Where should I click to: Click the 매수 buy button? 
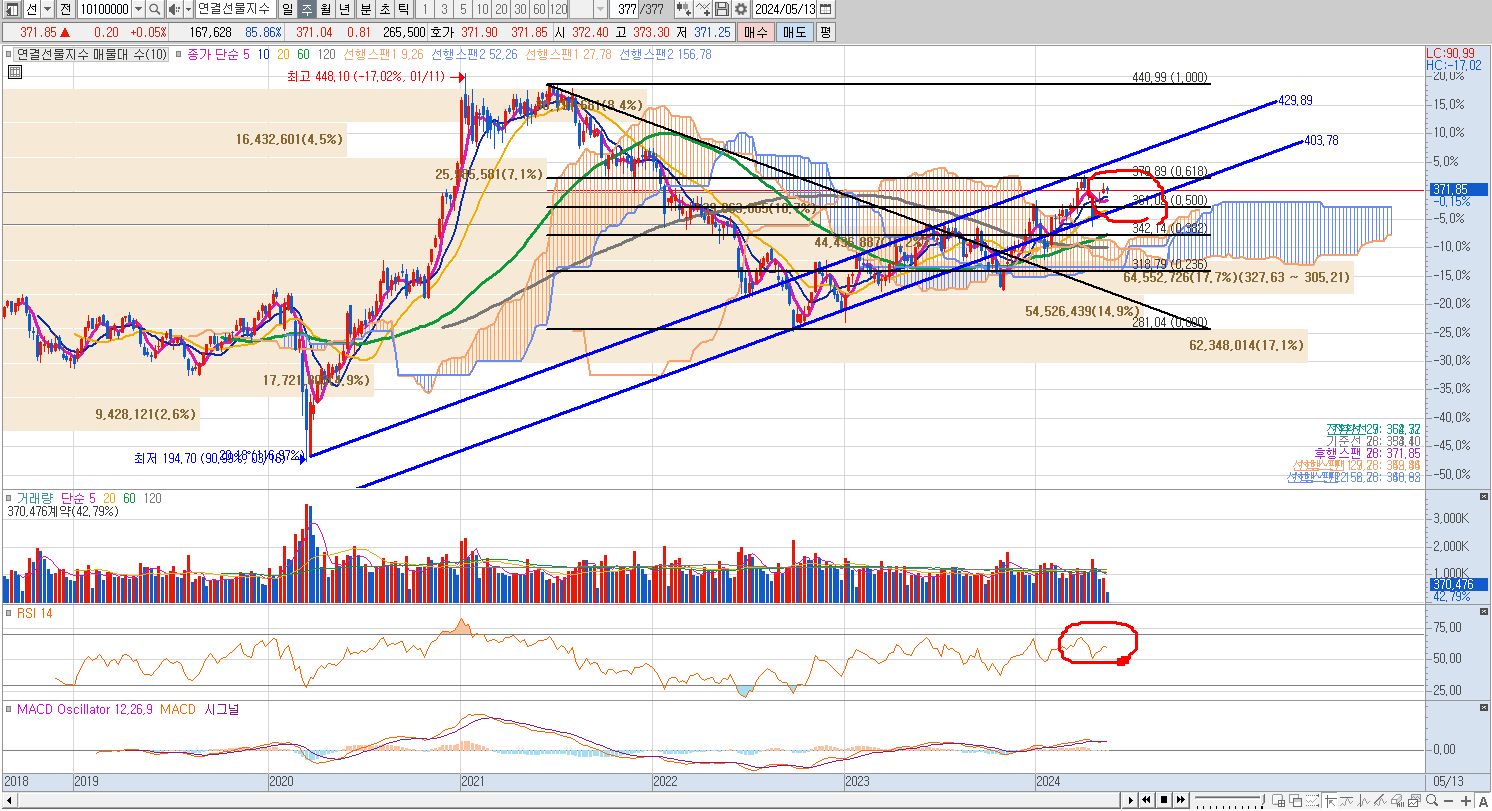click(x=754, y=33)
